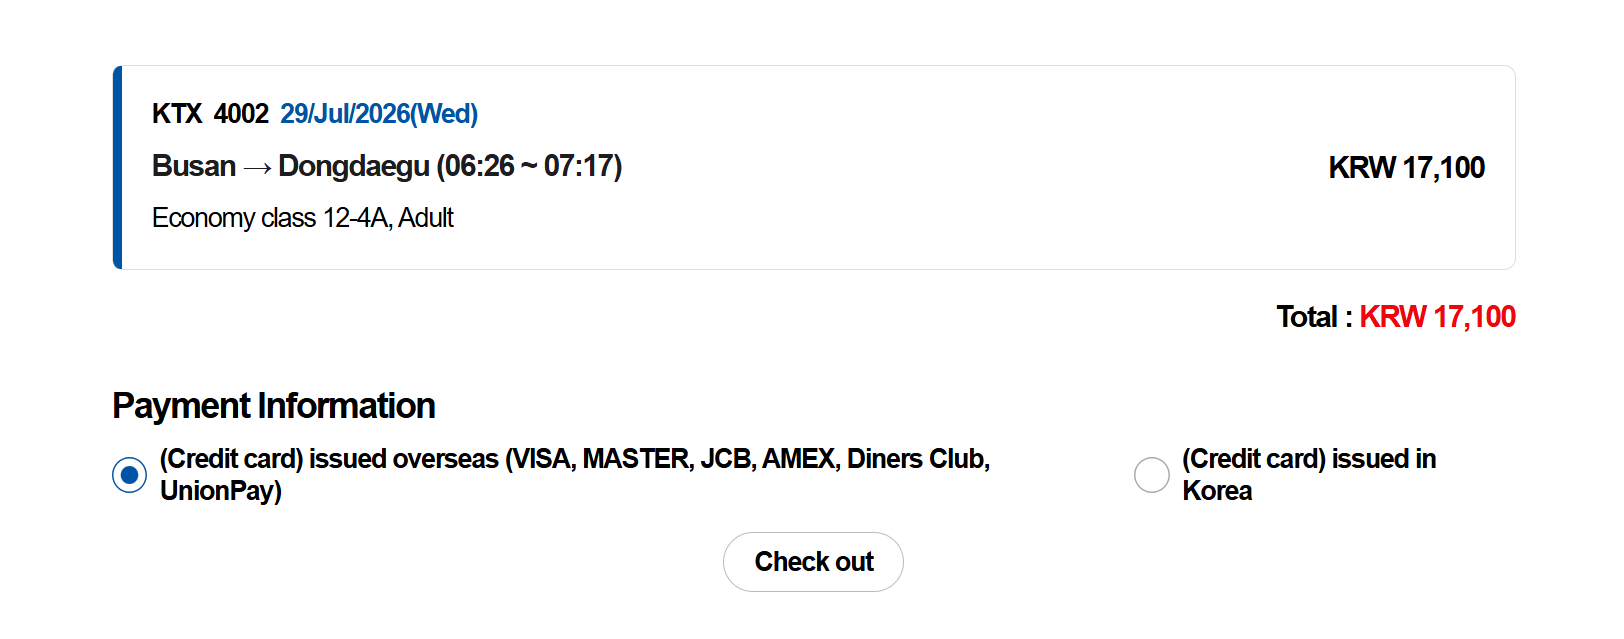Choose credit card issued in Korea radio
The image size is (1624, 639).
[x=1151, y=475]
